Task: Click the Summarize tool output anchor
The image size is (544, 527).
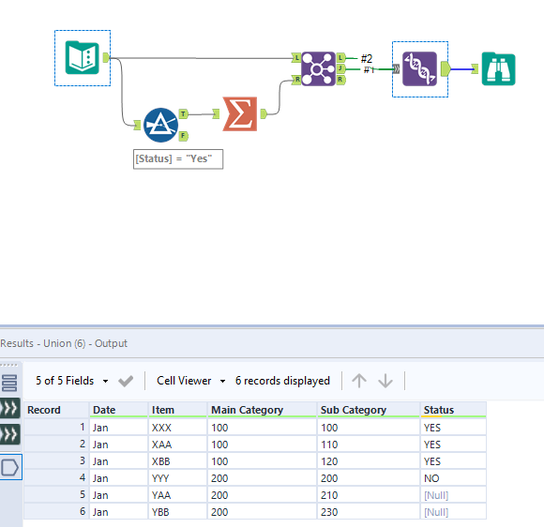Action: tap(264, 114)
